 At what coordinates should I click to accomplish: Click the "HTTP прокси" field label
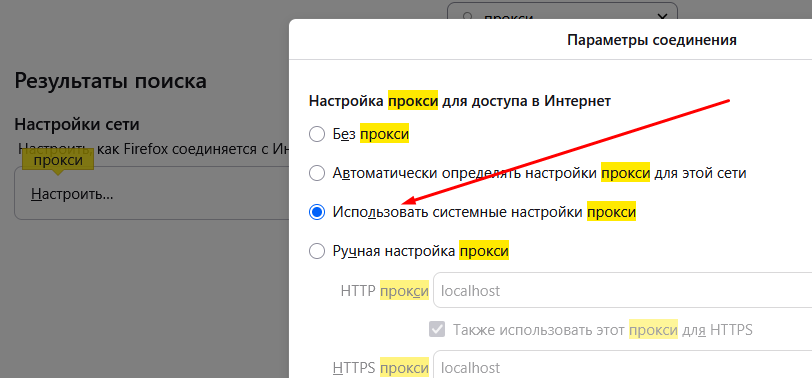[385, 290]
